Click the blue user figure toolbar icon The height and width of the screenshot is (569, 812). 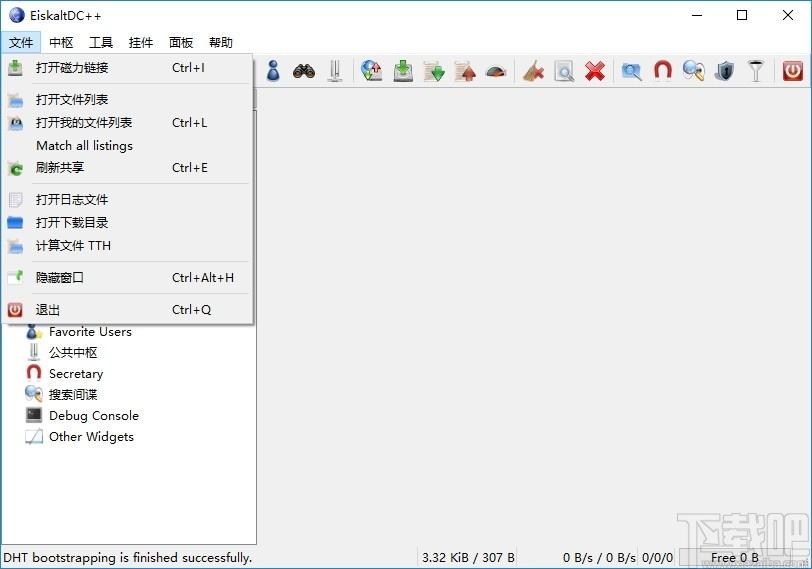tap(273, 71)
